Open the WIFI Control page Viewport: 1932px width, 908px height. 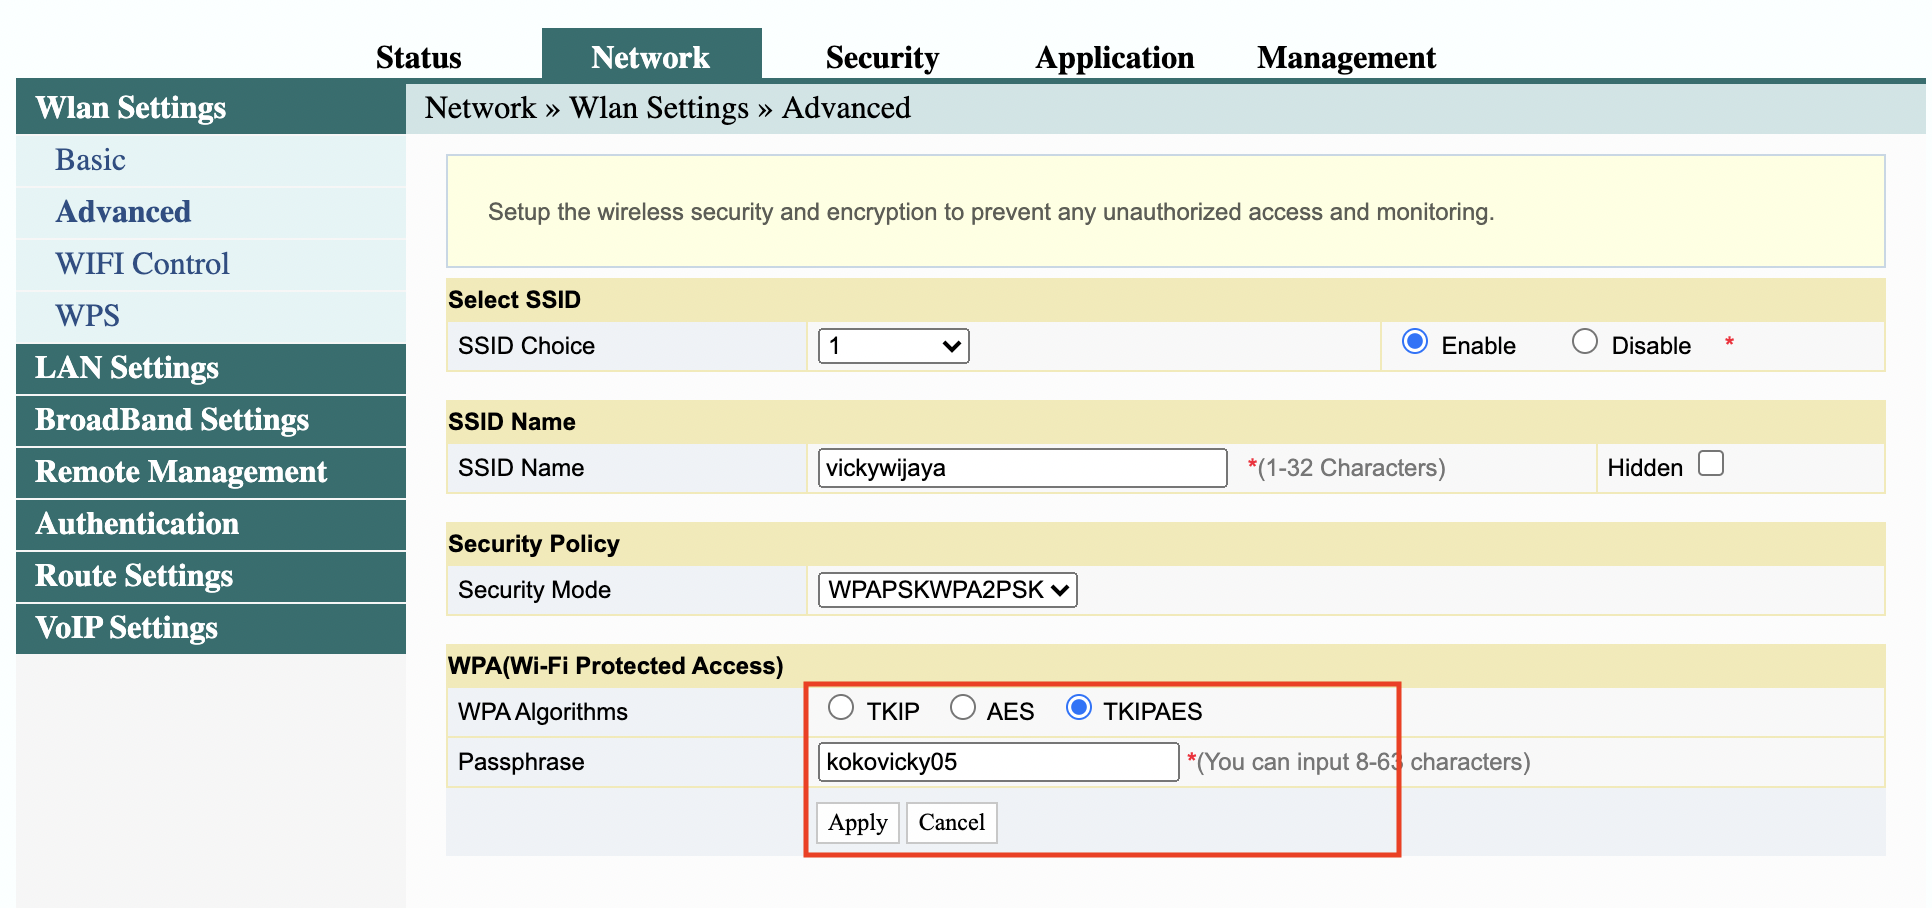tap(142, 263)
